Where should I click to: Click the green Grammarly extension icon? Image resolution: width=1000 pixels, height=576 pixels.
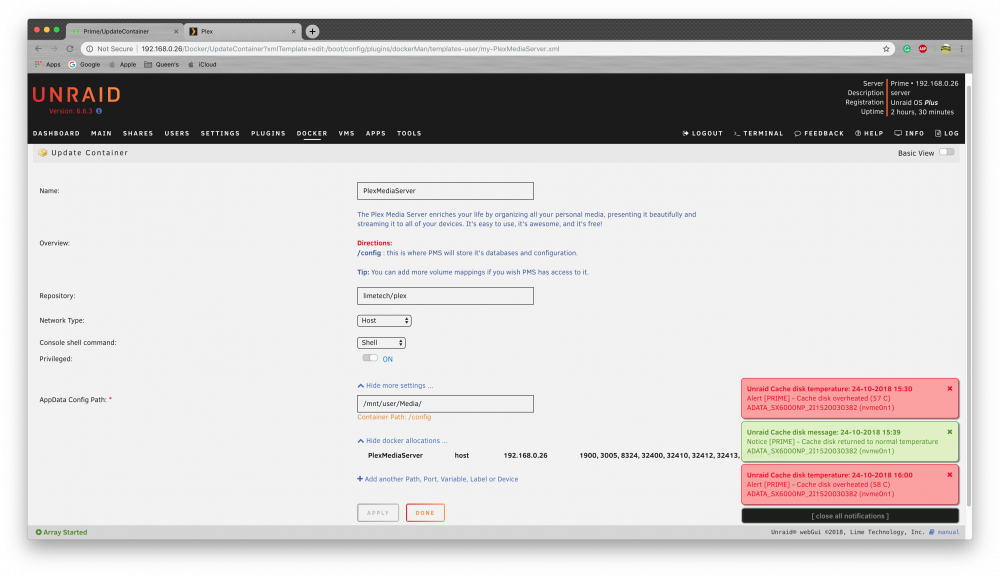pyautogui.click(x=906, y=48)
